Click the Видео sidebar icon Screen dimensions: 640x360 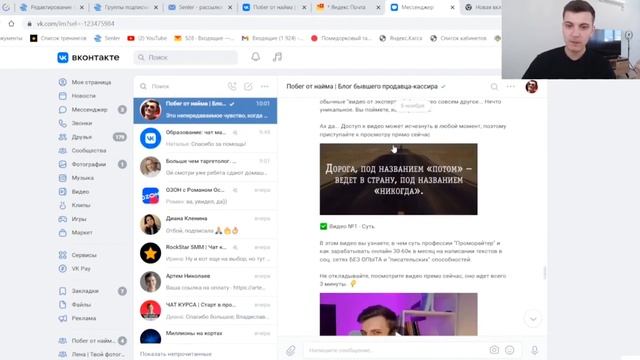coord(62,191)
